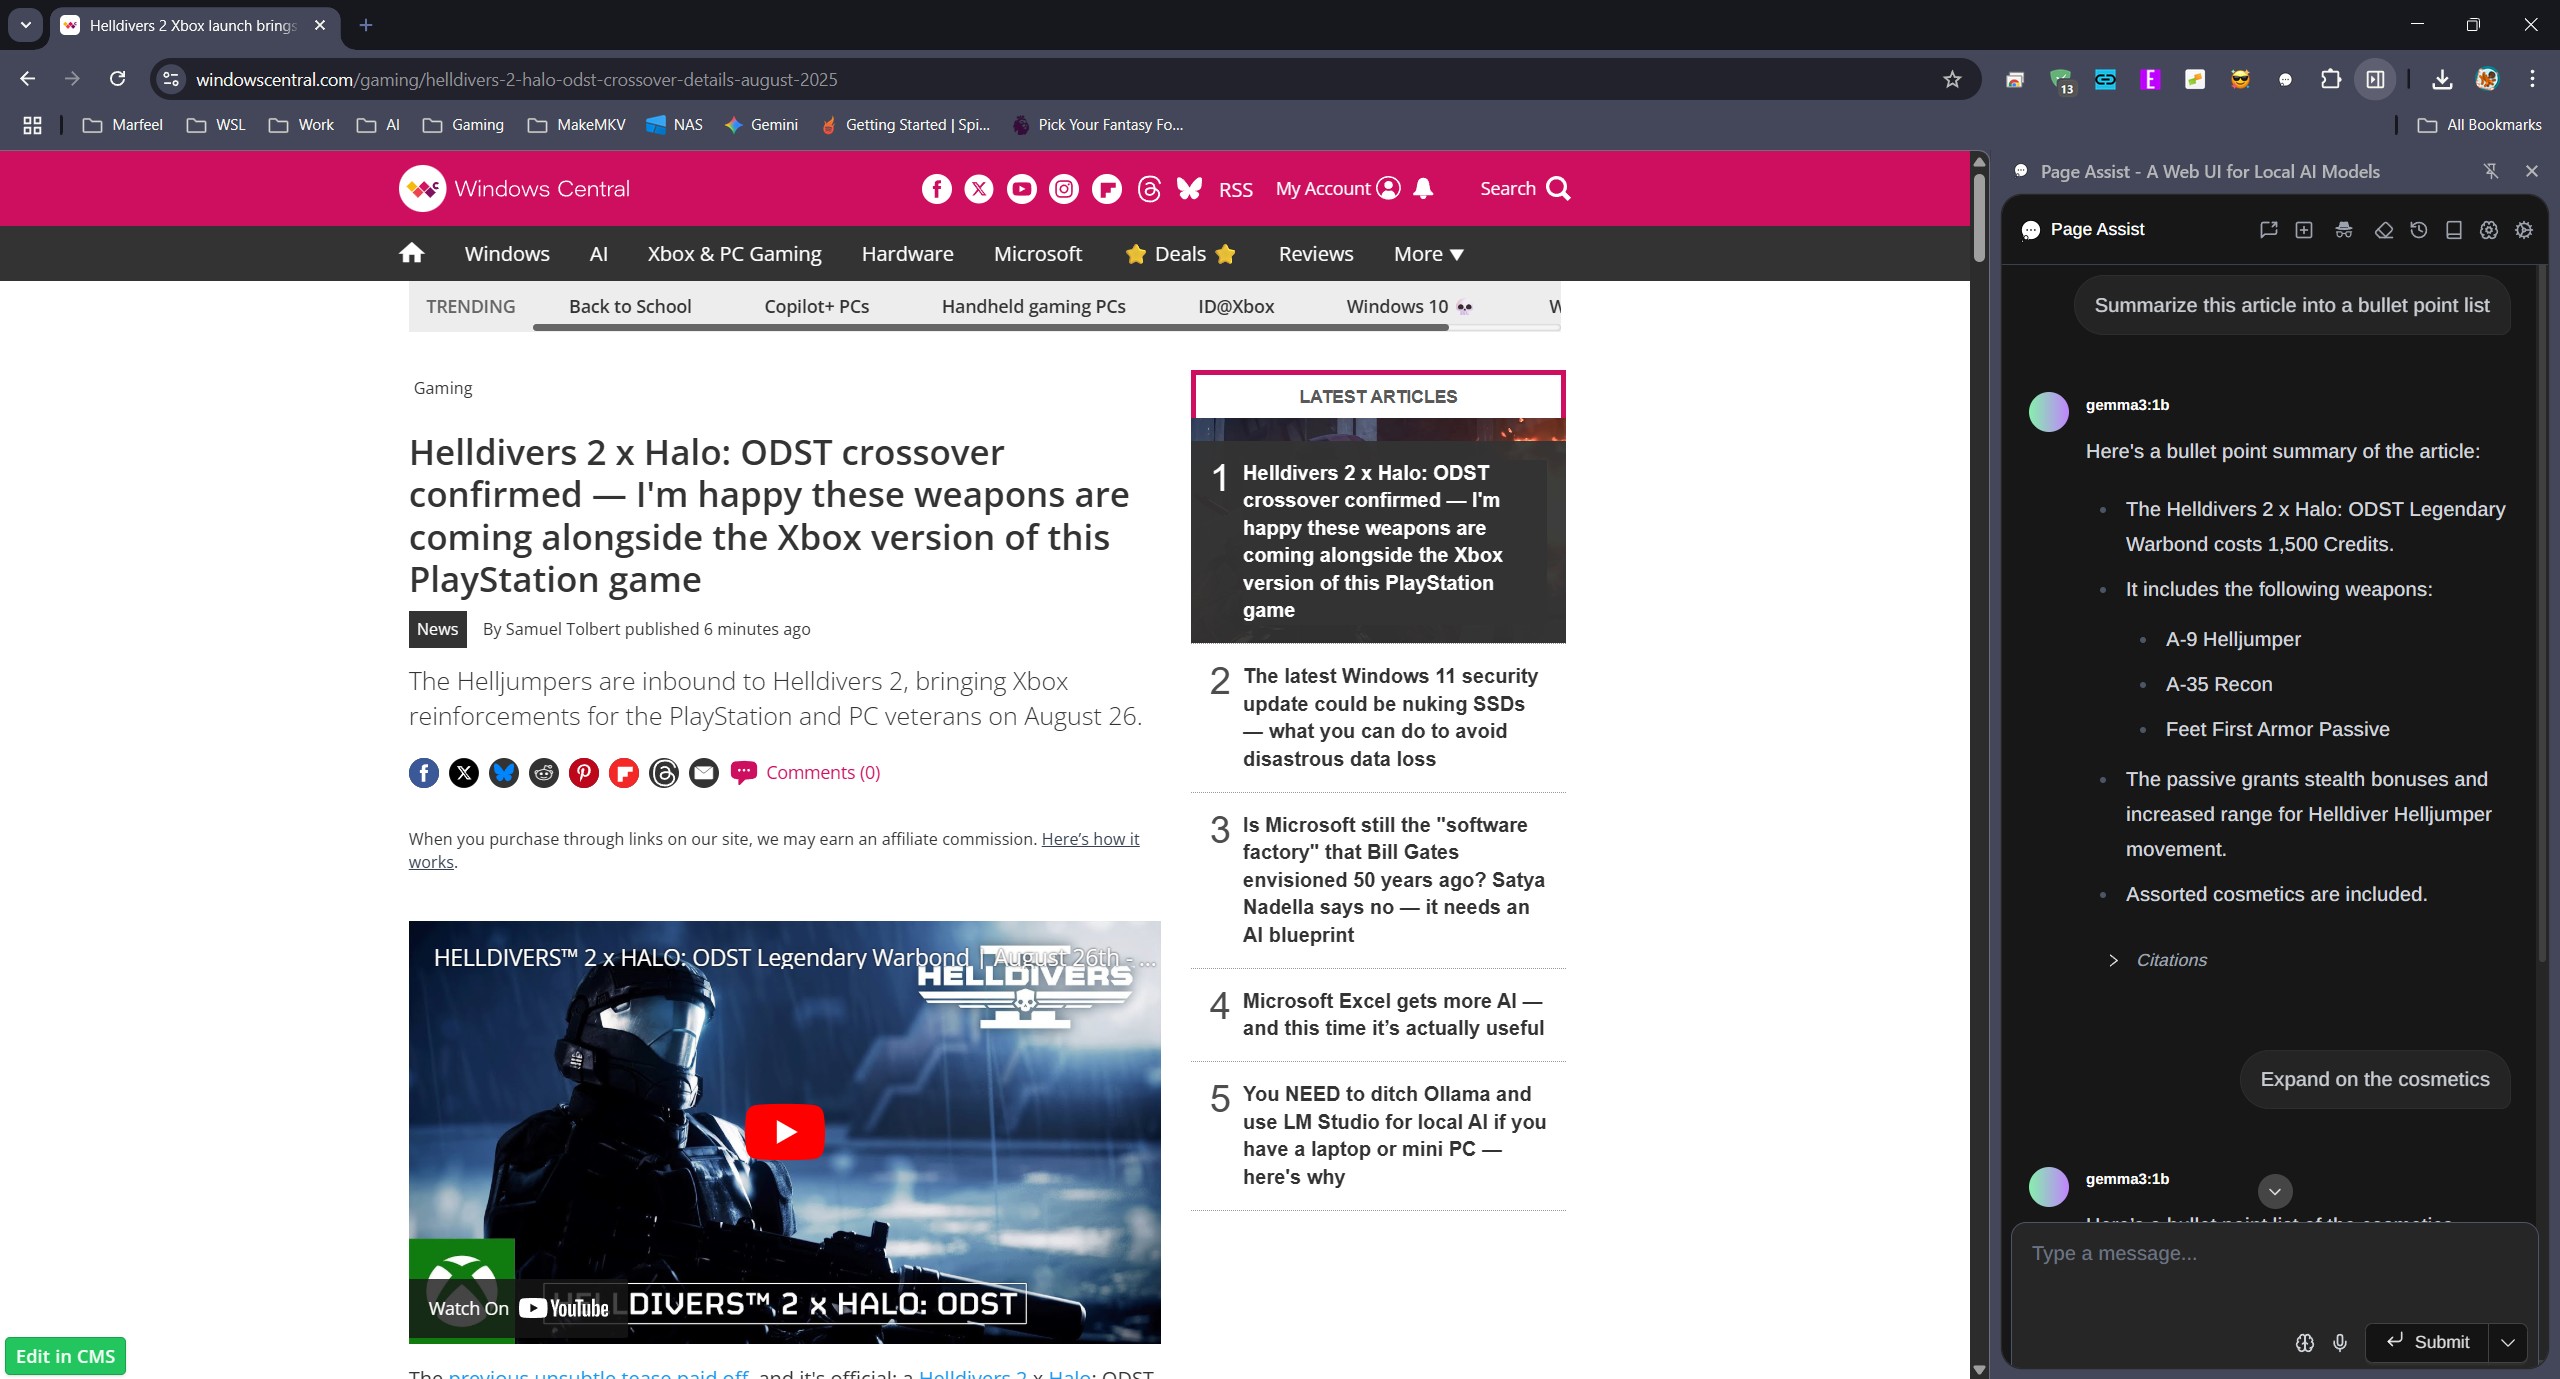
Task: Open the Deals nav item
Action: pos(1180,254)
